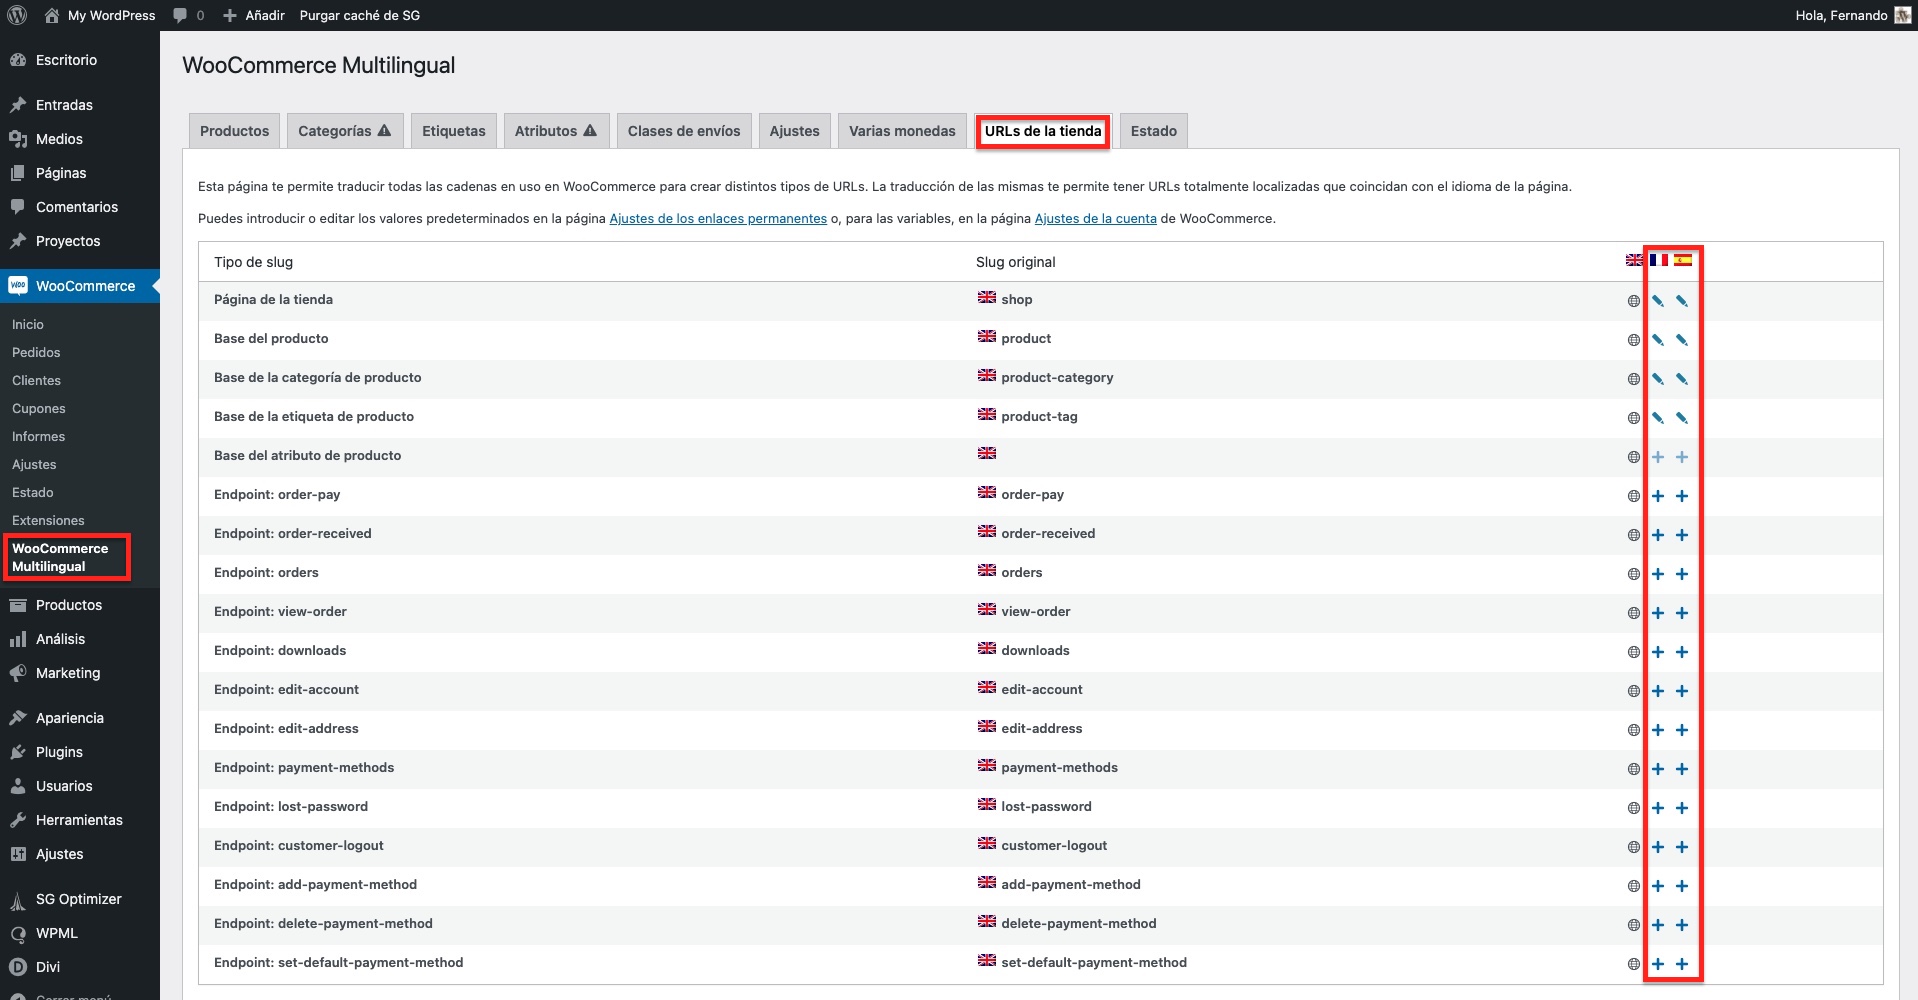The image size is (1918, 1000).
Task: Edit French translation of product base slug
Action: point(1657,340)
